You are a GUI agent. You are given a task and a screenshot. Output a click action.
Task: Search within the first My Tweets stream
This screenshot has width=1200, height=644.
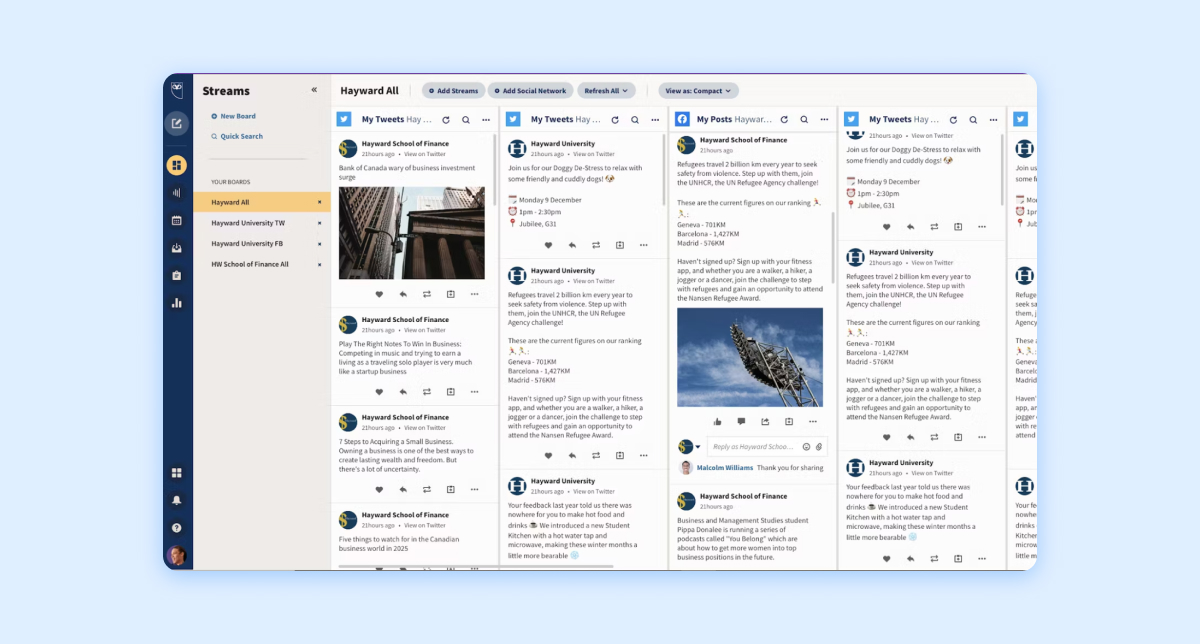pyautogui.click(x=466, y=119)
